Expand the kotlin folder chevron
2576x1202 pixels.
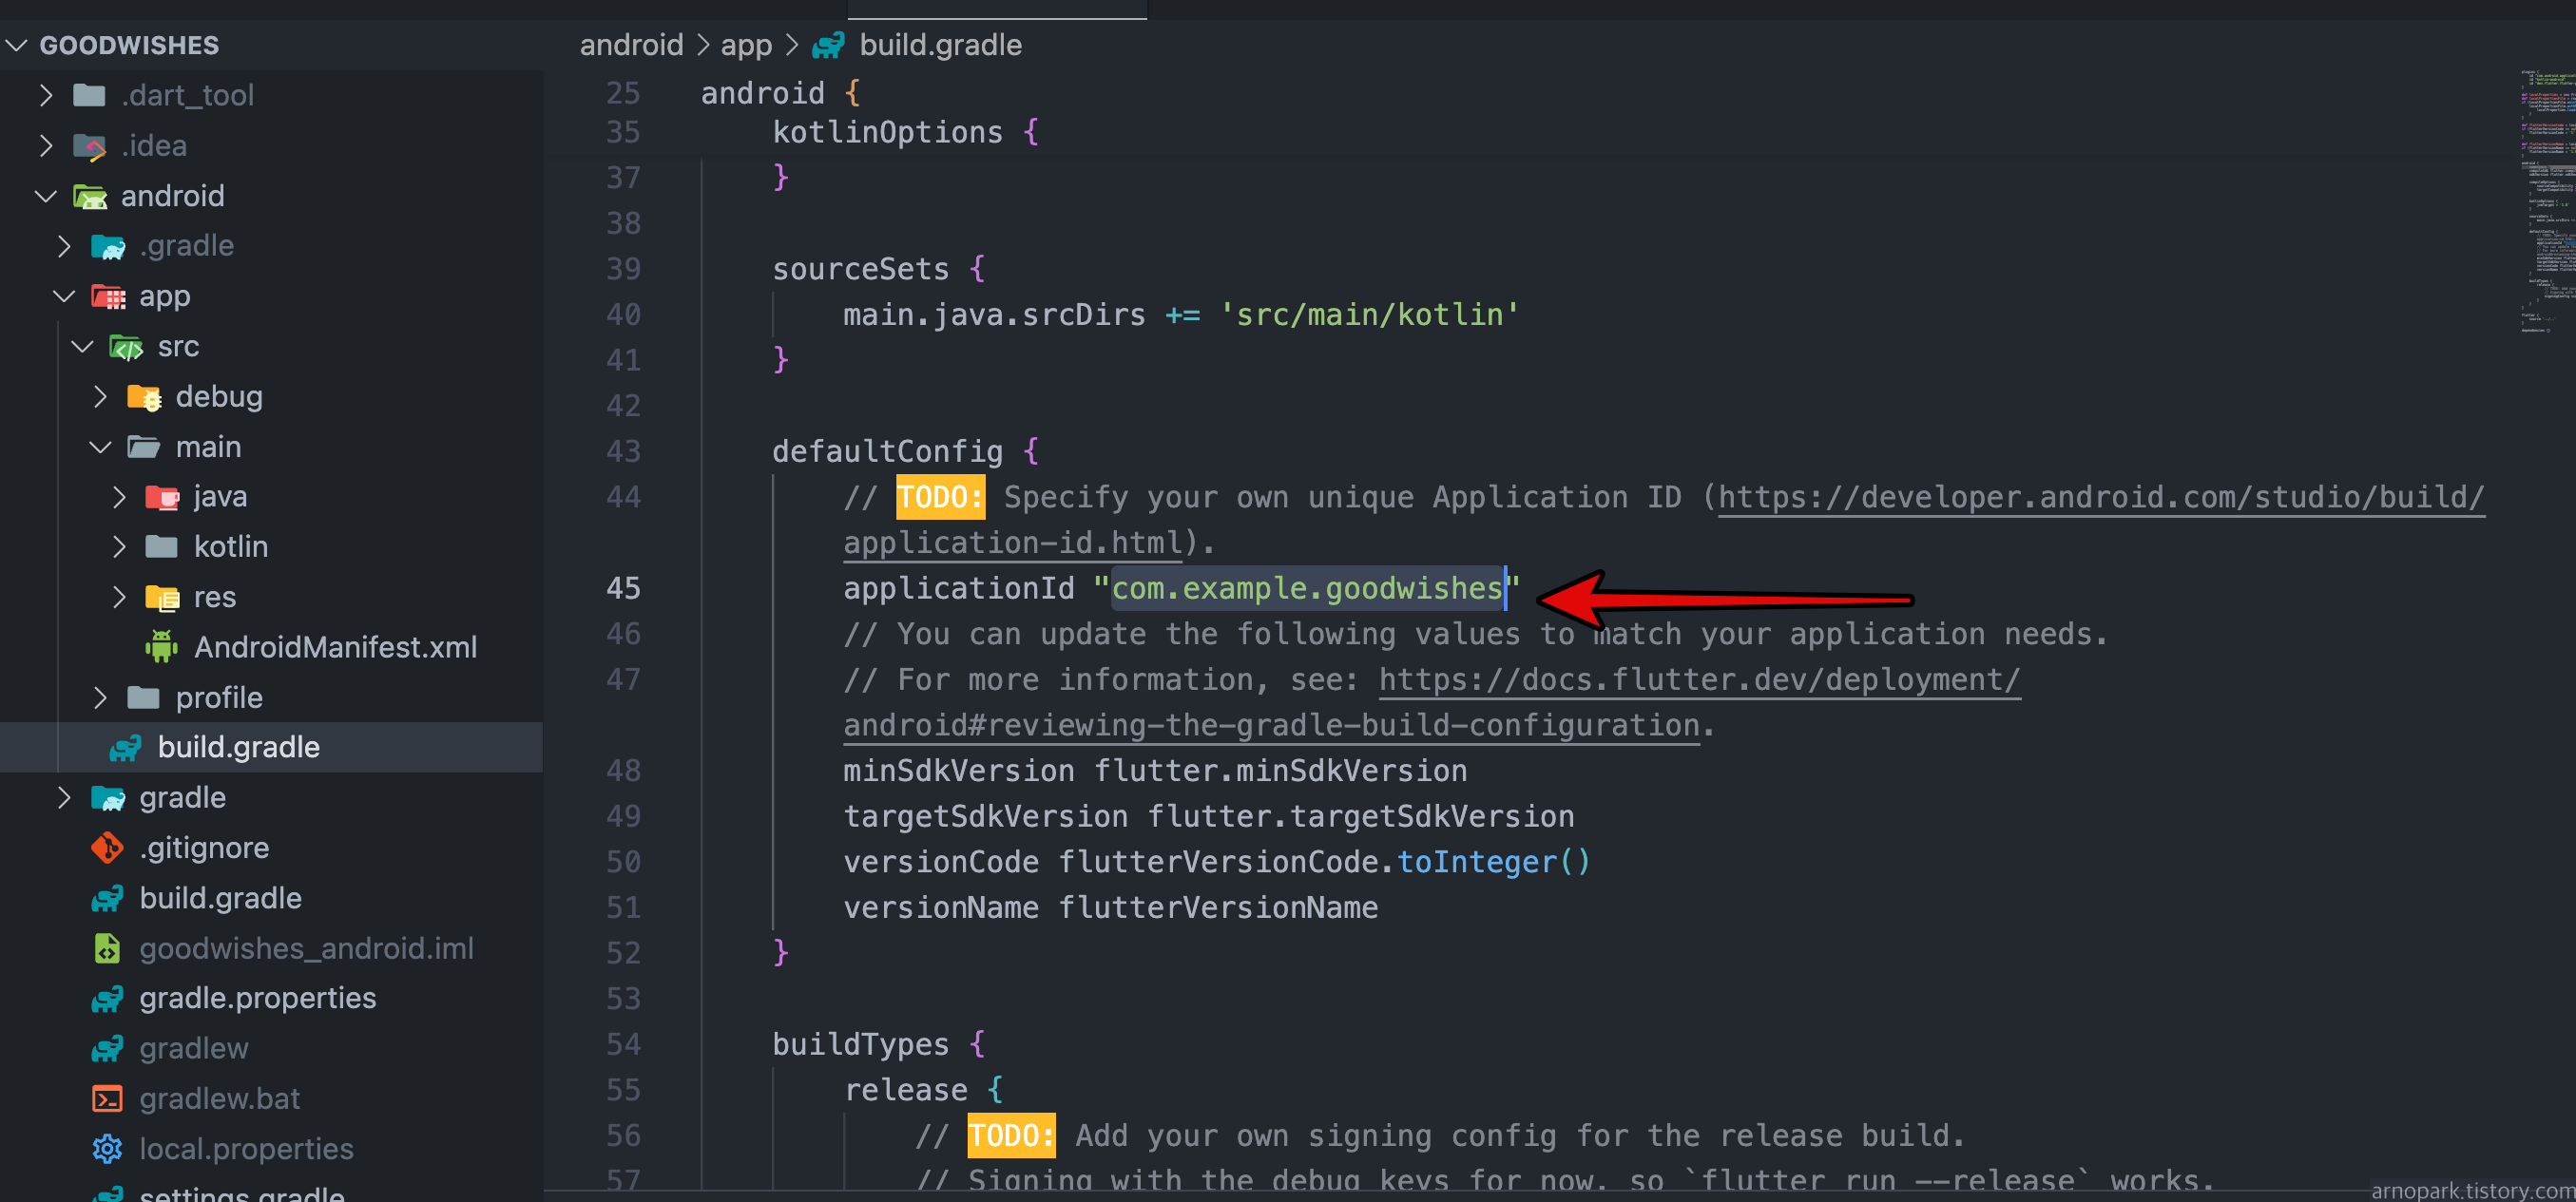[119, 547]
